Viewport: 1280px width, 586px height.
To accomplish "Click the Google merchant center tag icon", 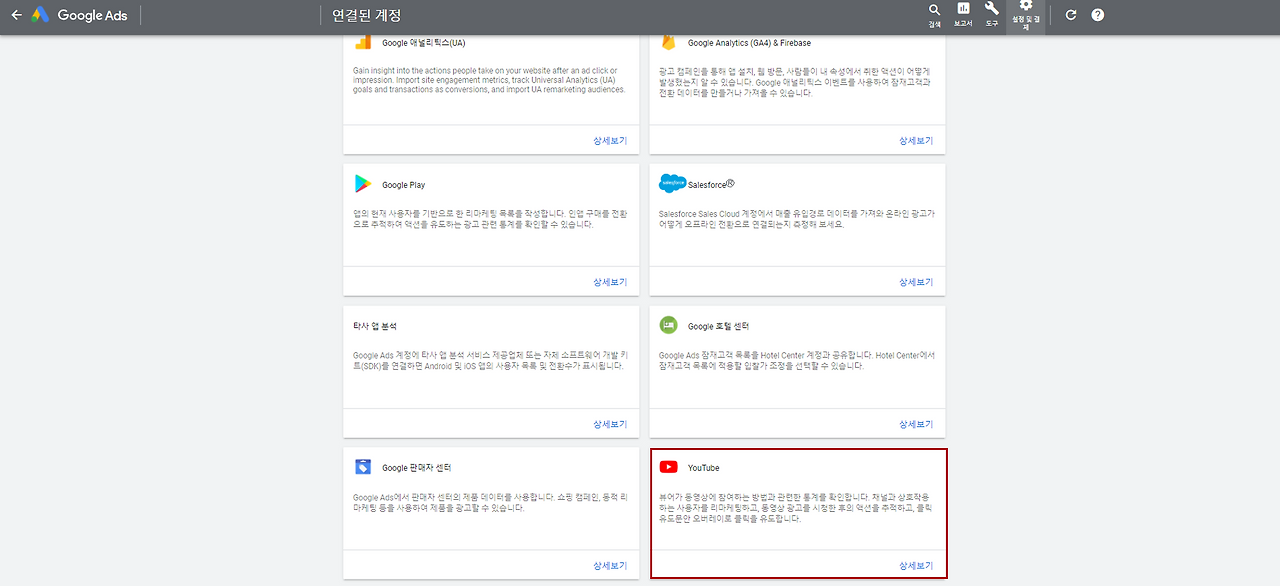I will point(363,467).
